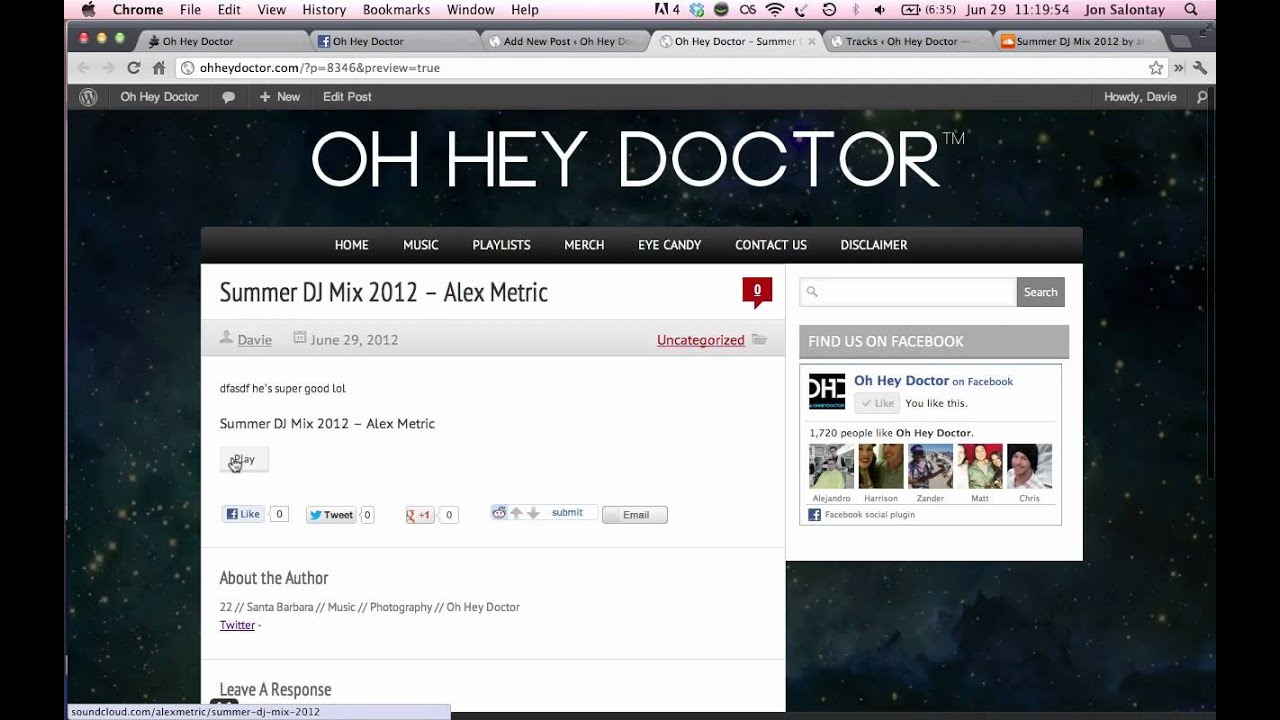This screenshot has height=720, width=1280.
Task: Click admin bar search magnifier
Action: pos(1202,97)
